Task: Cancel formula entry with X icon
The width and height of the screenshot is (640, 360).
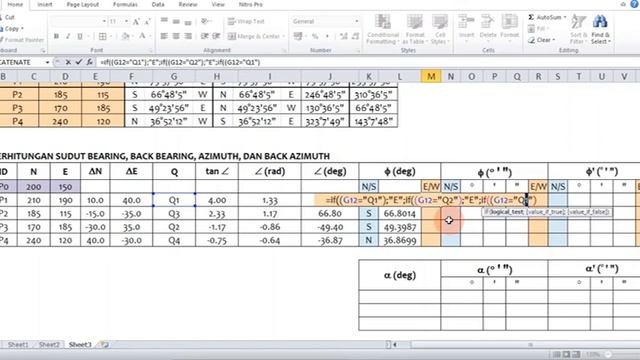Action: [68, 62]
